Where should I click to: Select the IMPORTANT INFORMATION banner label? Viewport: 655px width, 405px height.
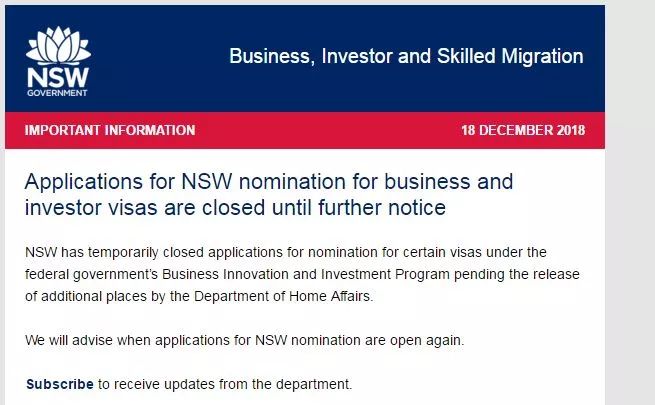tap(110, 131)
